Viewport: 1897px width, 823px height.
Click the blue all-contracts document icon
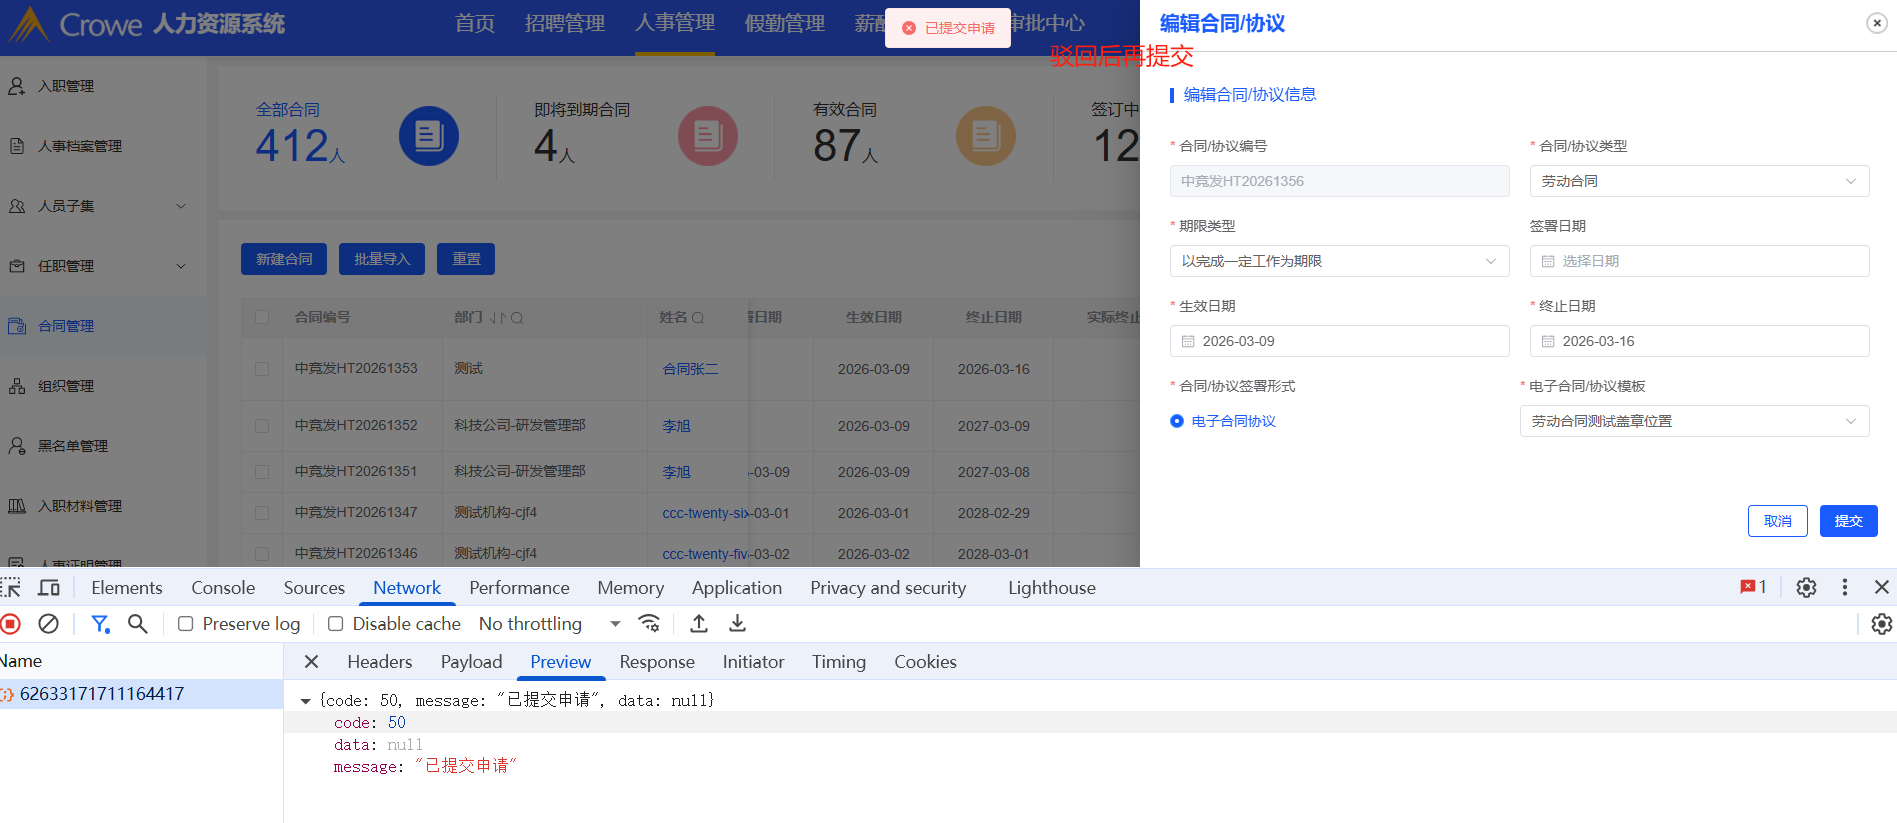tap(428, 136)
